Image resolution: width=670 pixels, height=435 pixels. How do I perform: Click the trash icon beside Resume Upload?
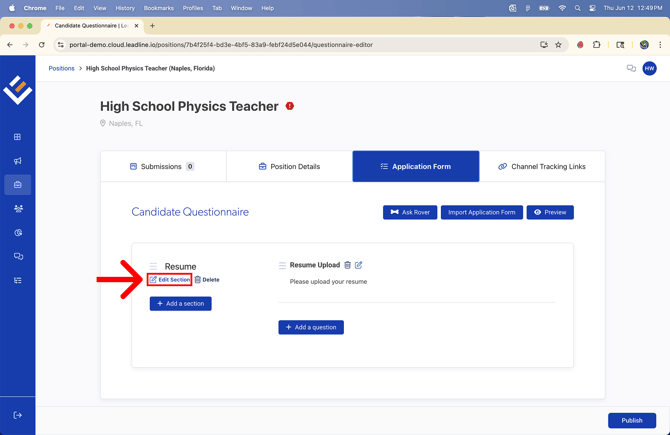point(348,265)
